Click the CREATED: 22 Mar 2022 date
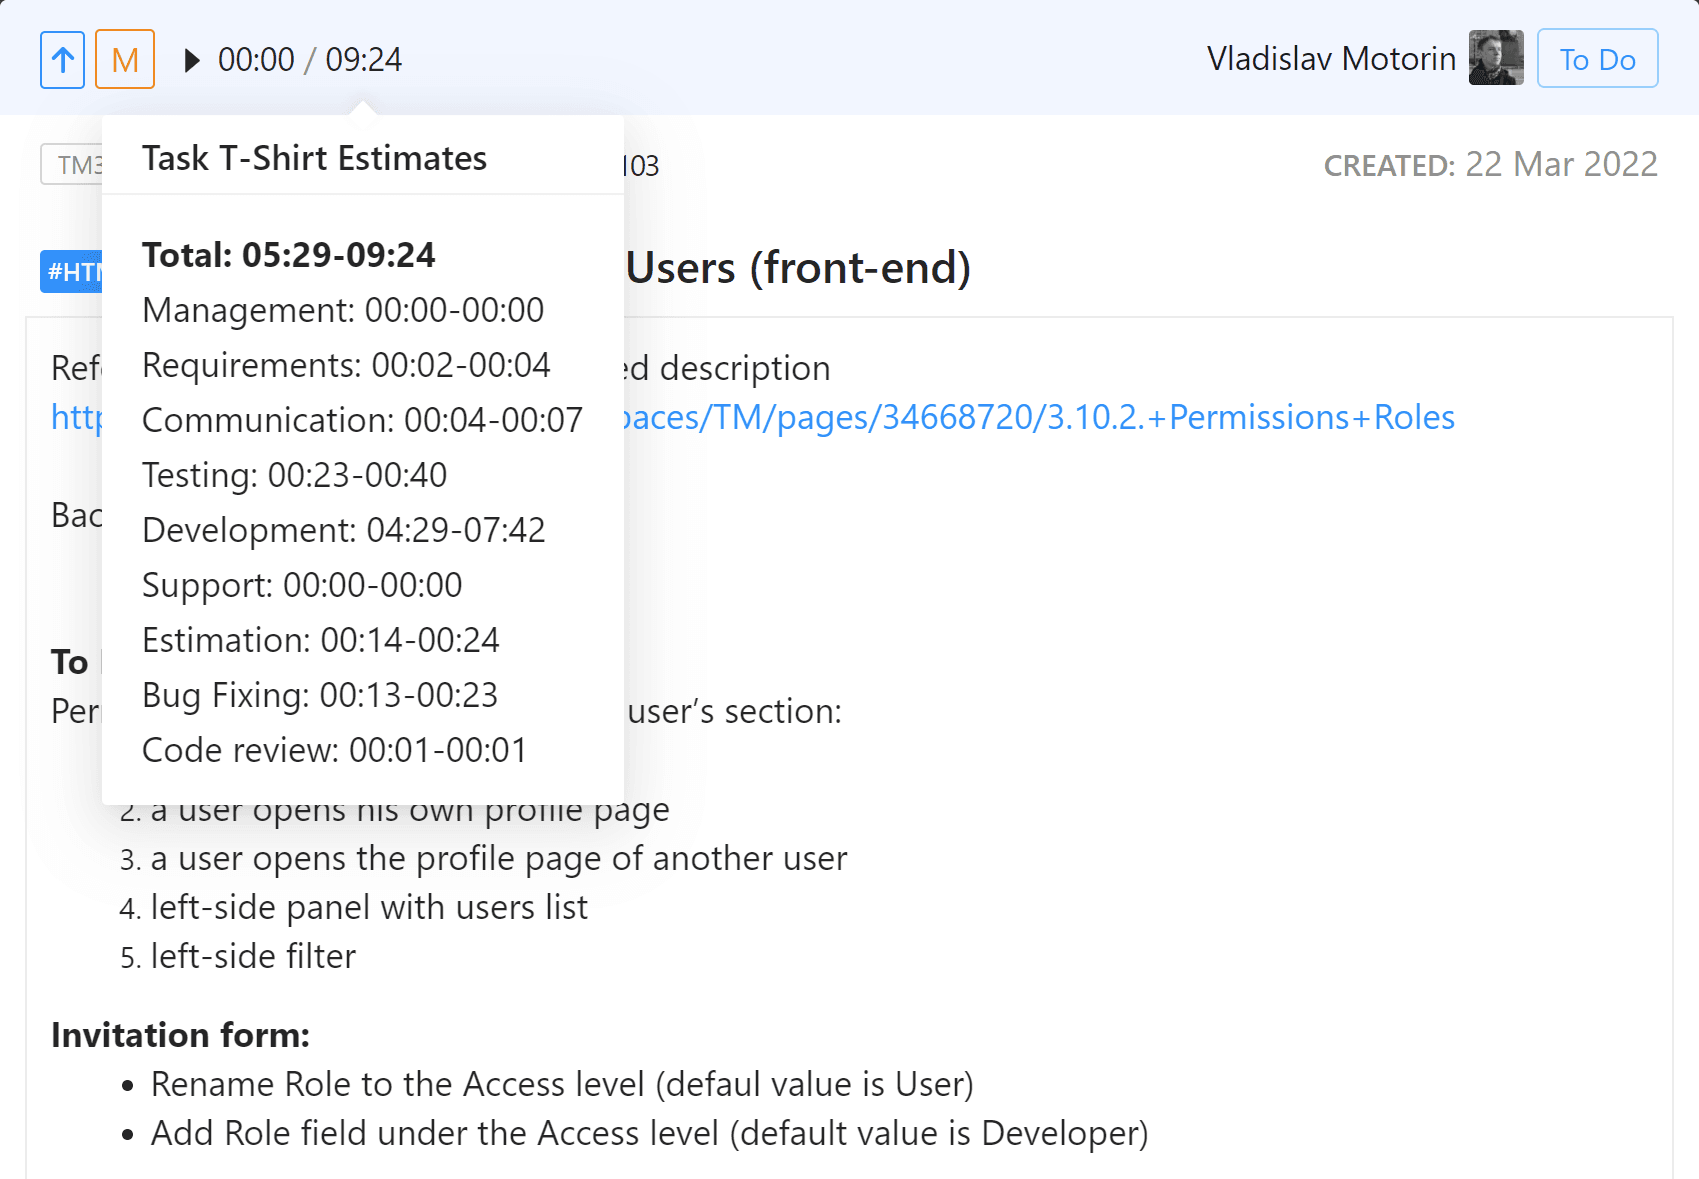Image resolution: width=1699 pixels, height=1179 pixels. (x=1491, y=164)
